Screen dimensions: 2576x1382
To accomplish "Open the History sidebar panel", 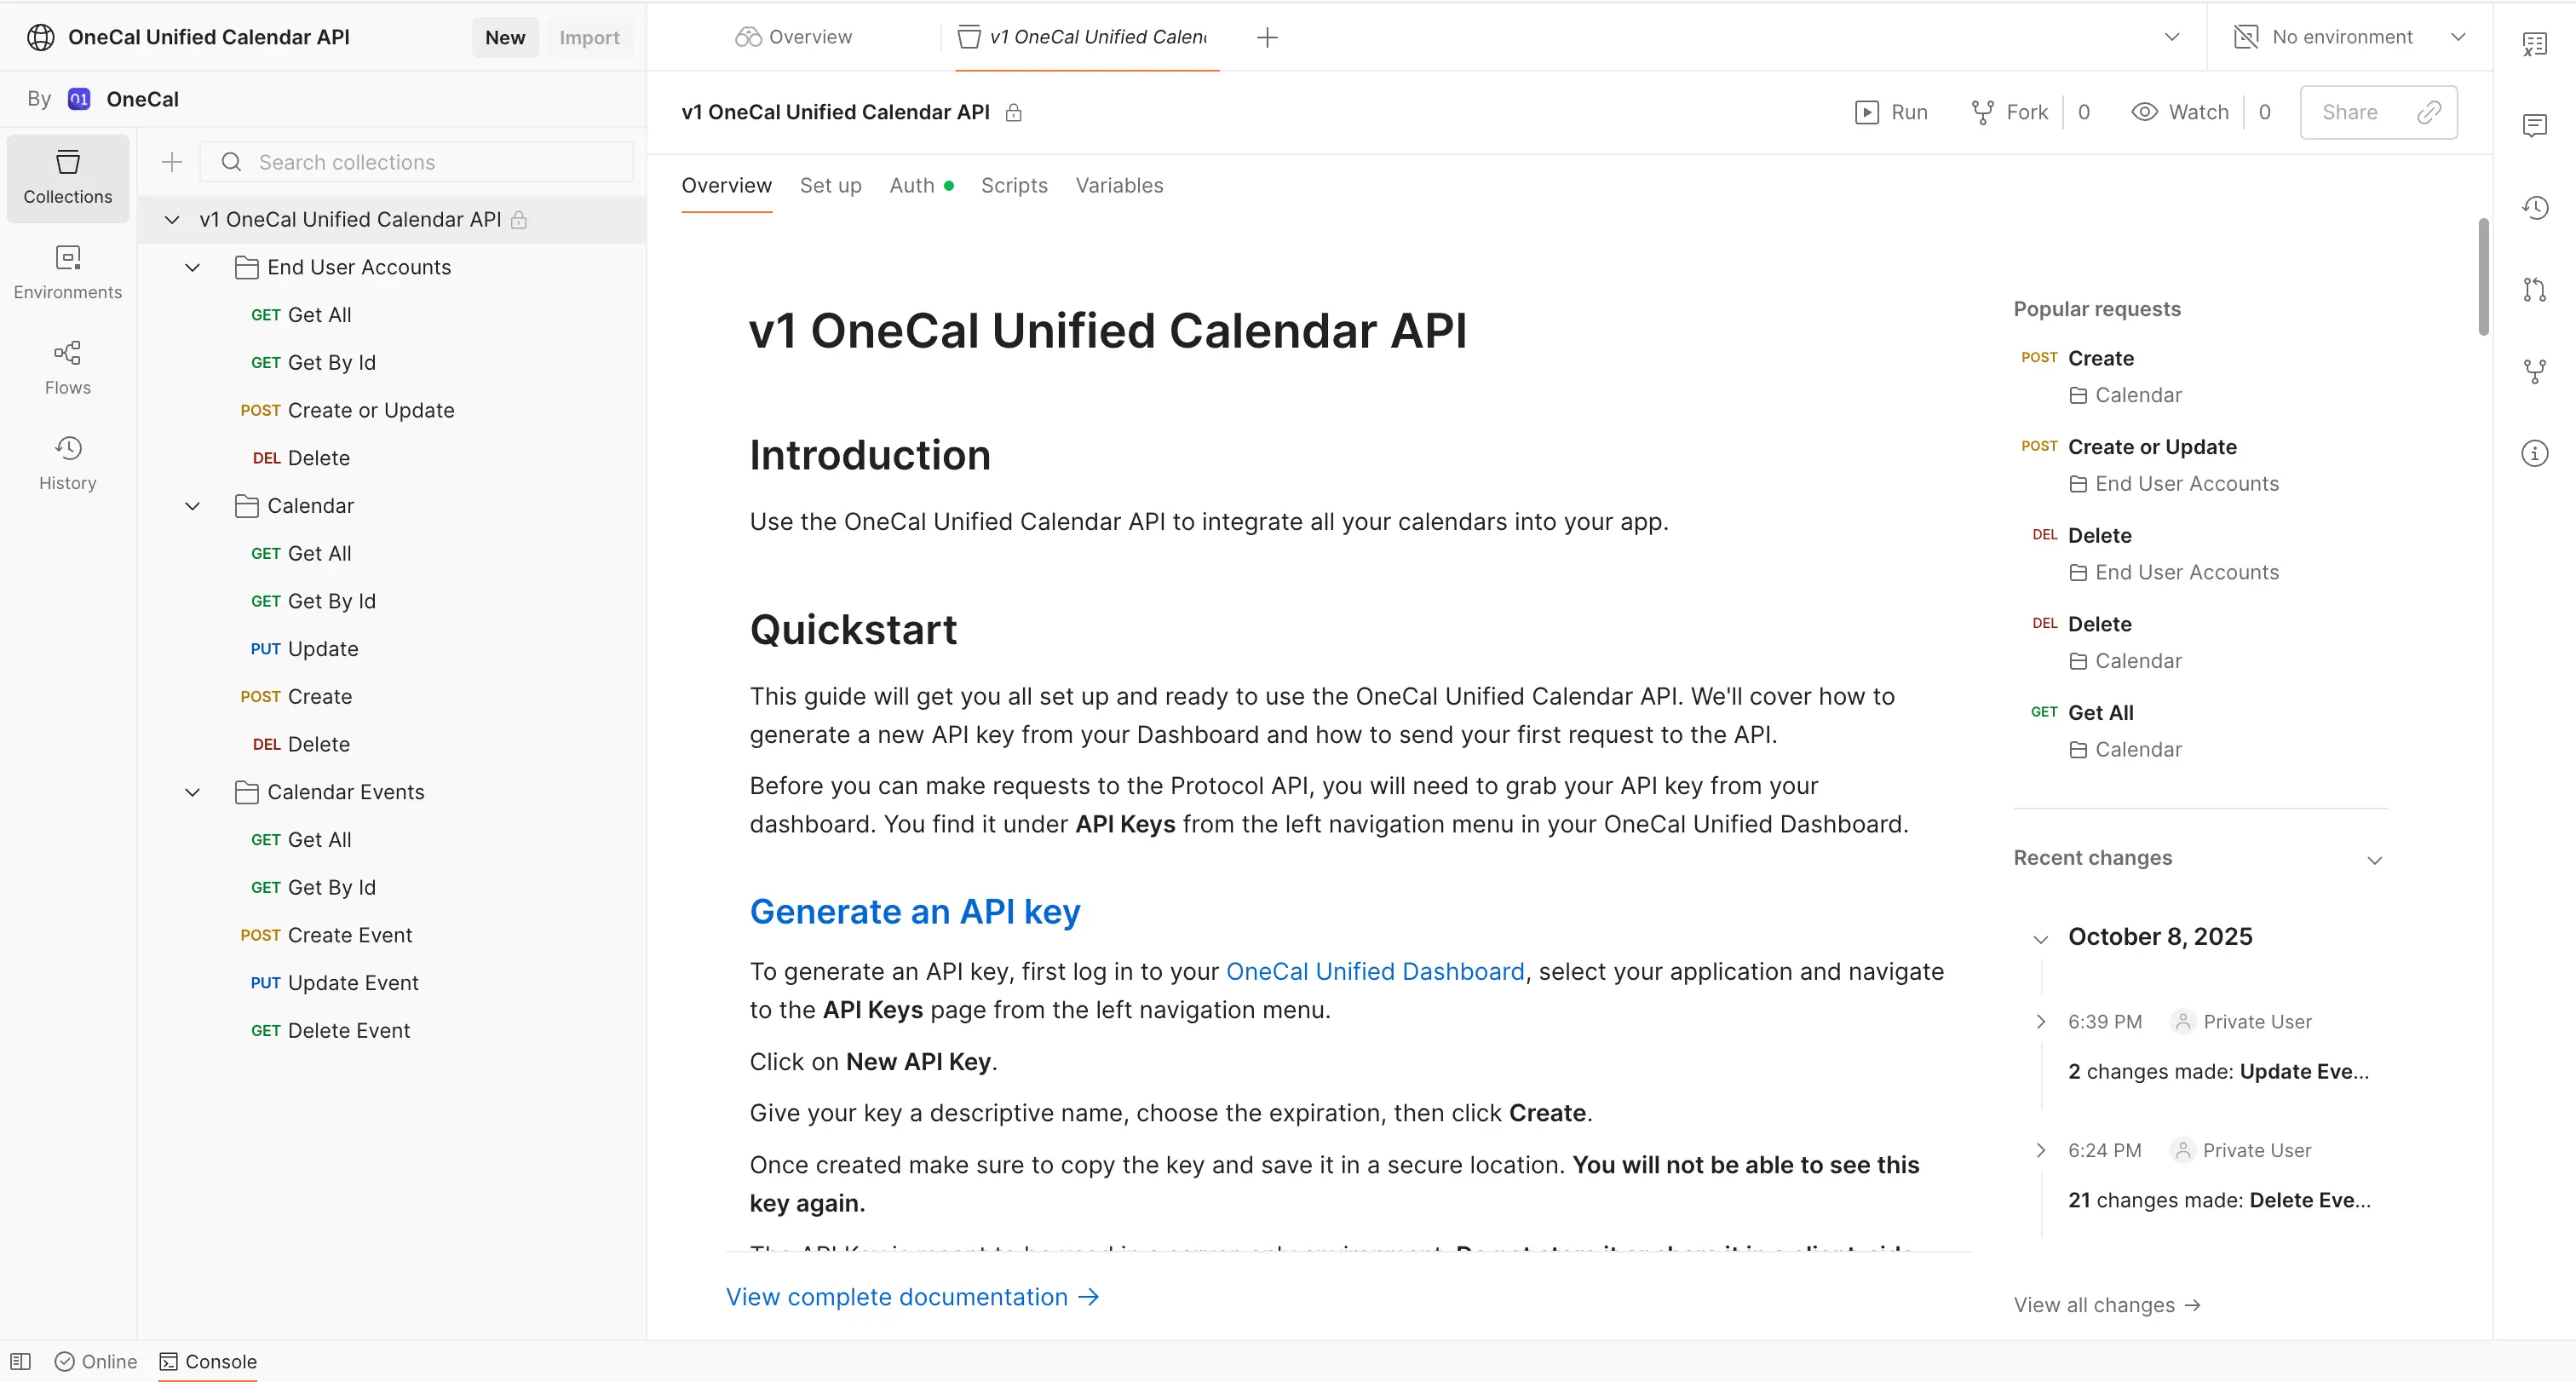I will point(67,462).
